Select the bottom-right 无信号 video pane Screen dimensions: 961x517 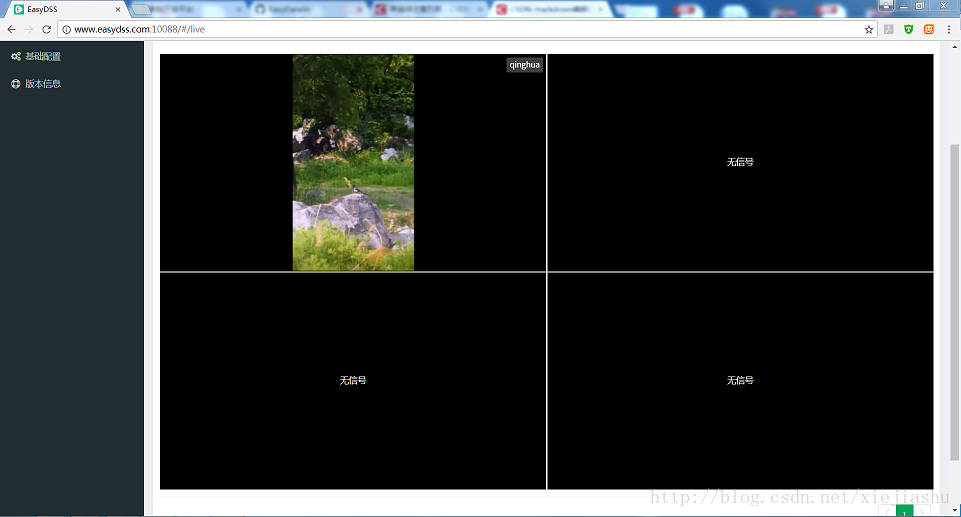pos(740,380)
